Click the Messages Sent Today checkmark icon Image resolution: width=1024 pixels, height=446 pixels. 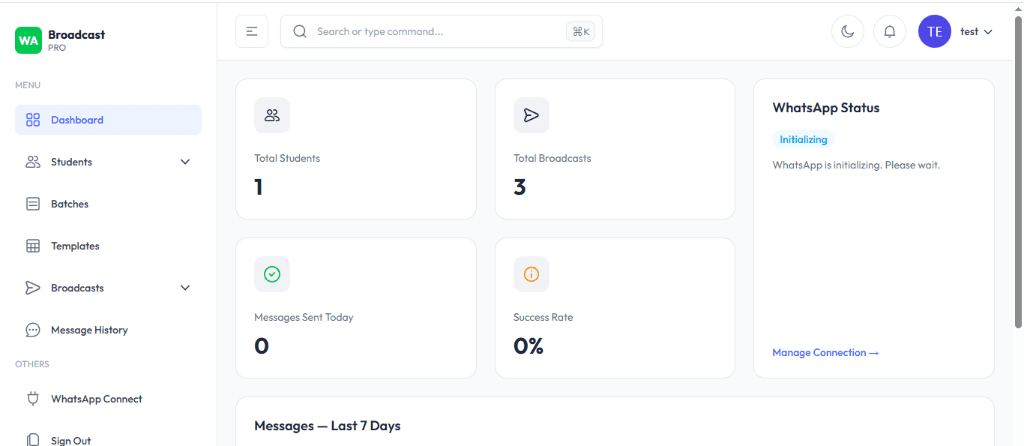click(272, 274)
